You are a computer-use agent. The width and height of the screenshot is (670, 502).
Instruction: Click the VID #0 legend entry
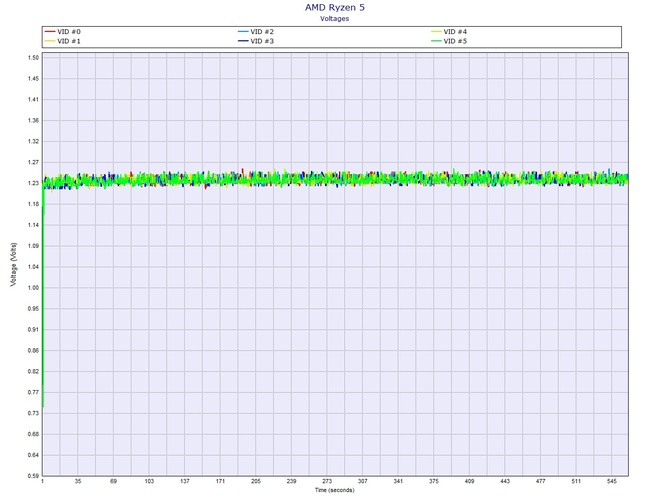63,32
